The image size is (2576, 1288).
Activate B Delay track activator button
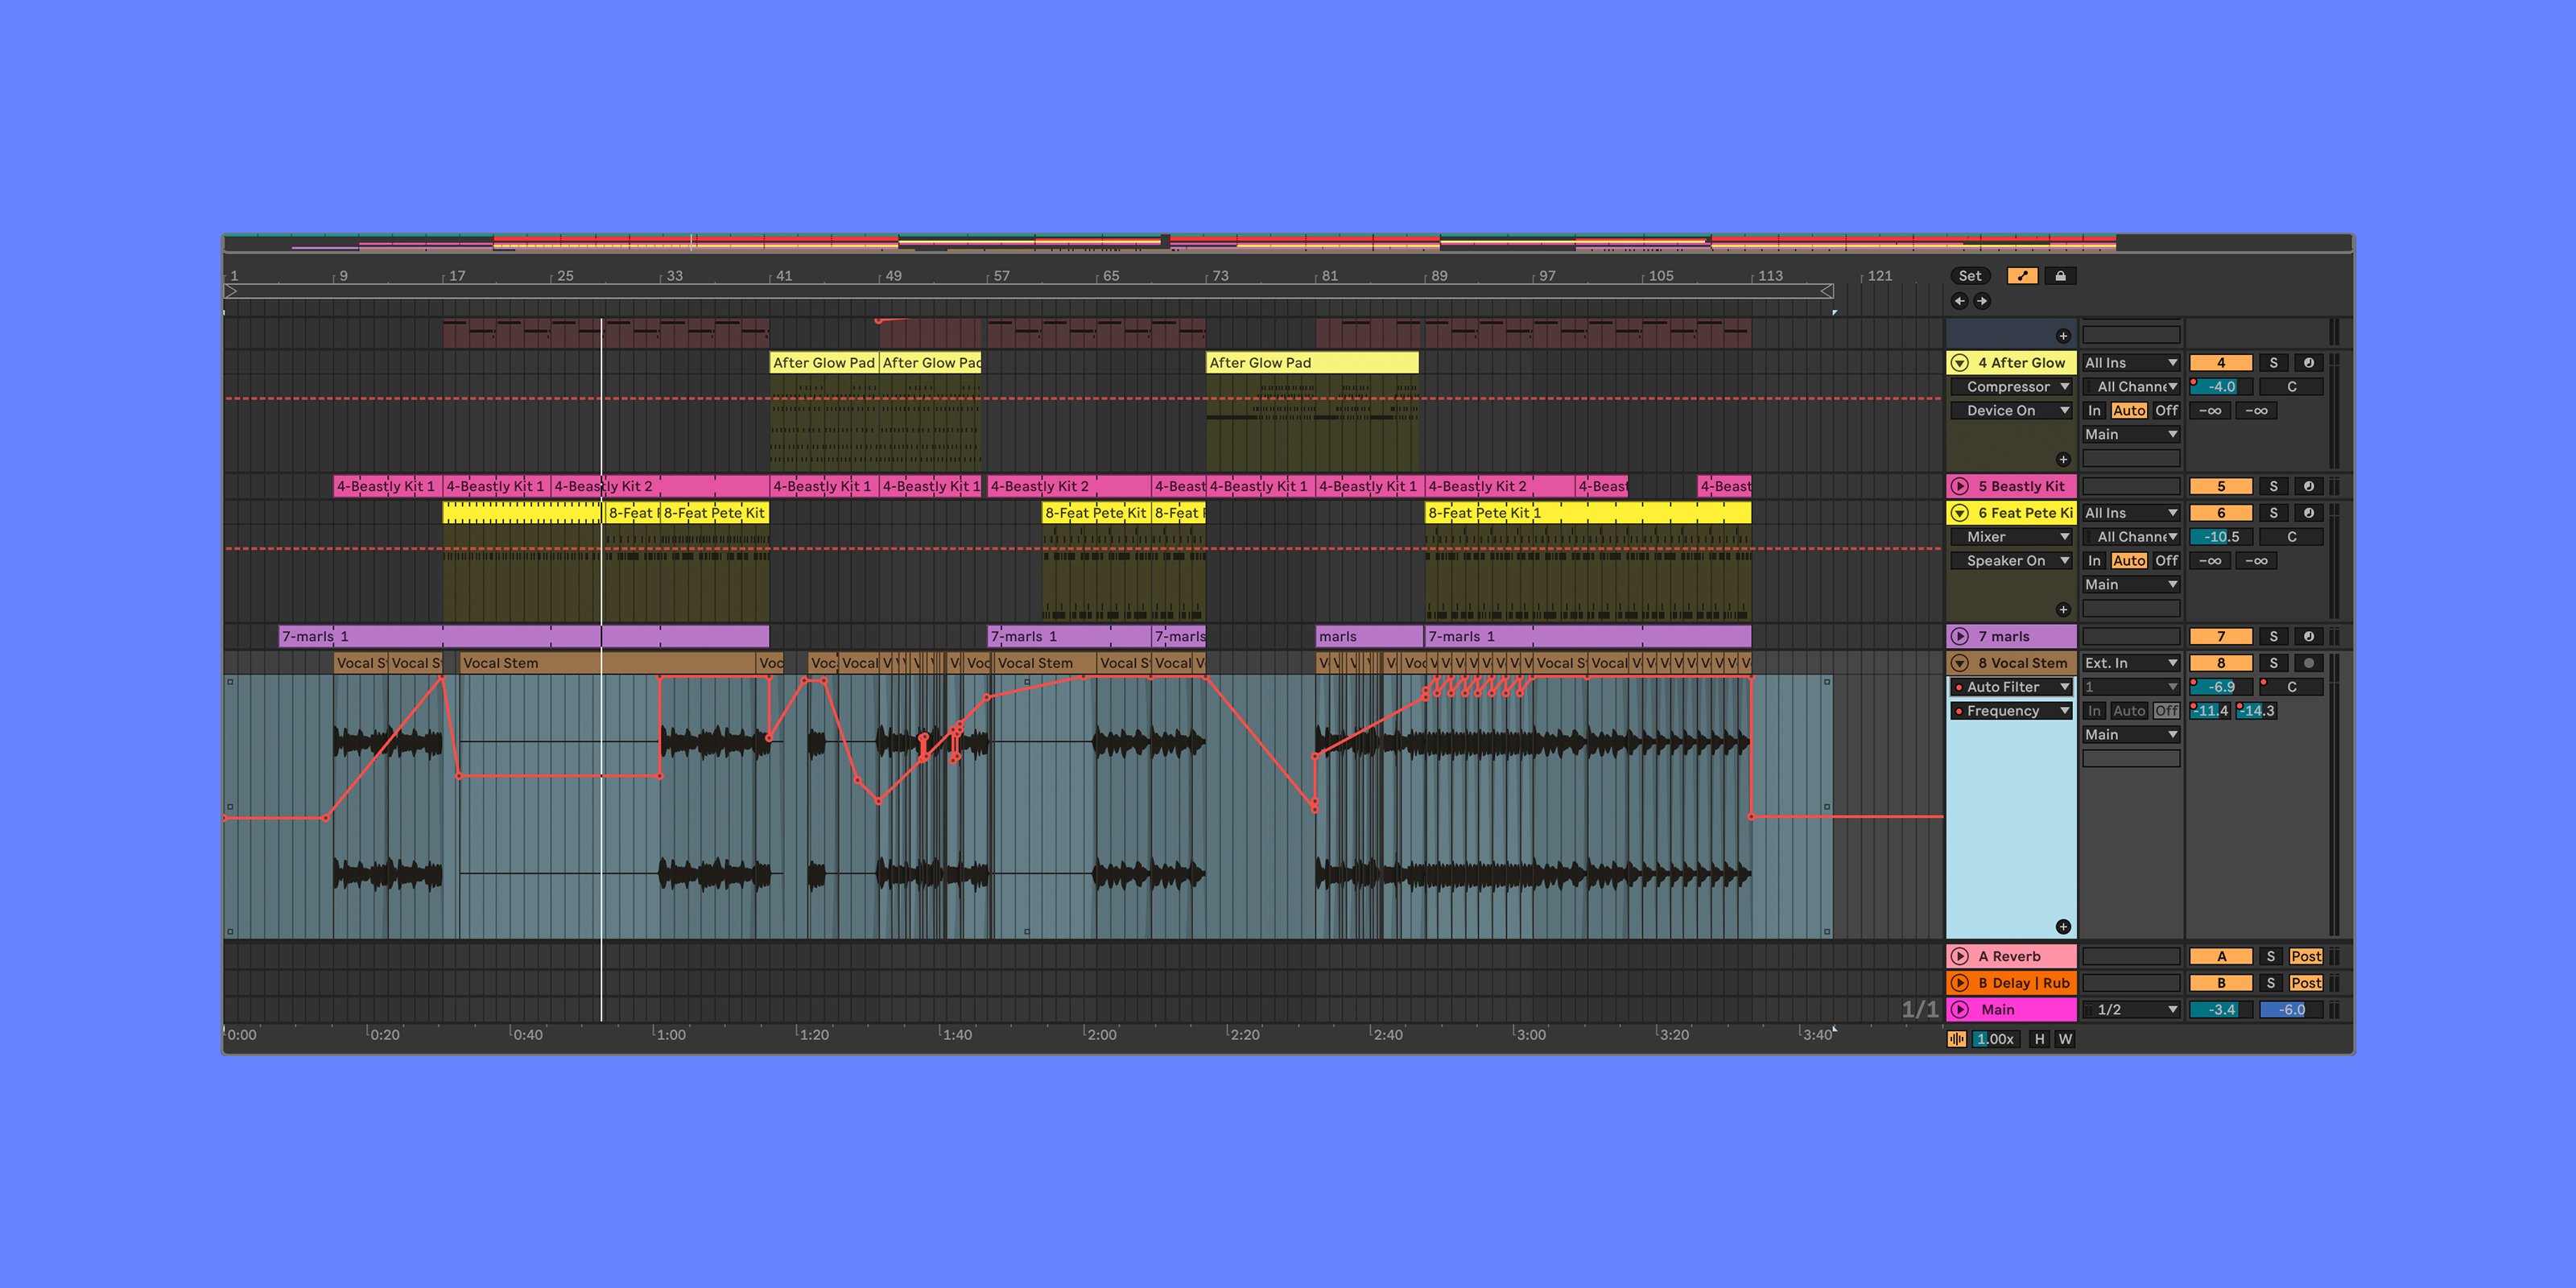coord(2221,983)
